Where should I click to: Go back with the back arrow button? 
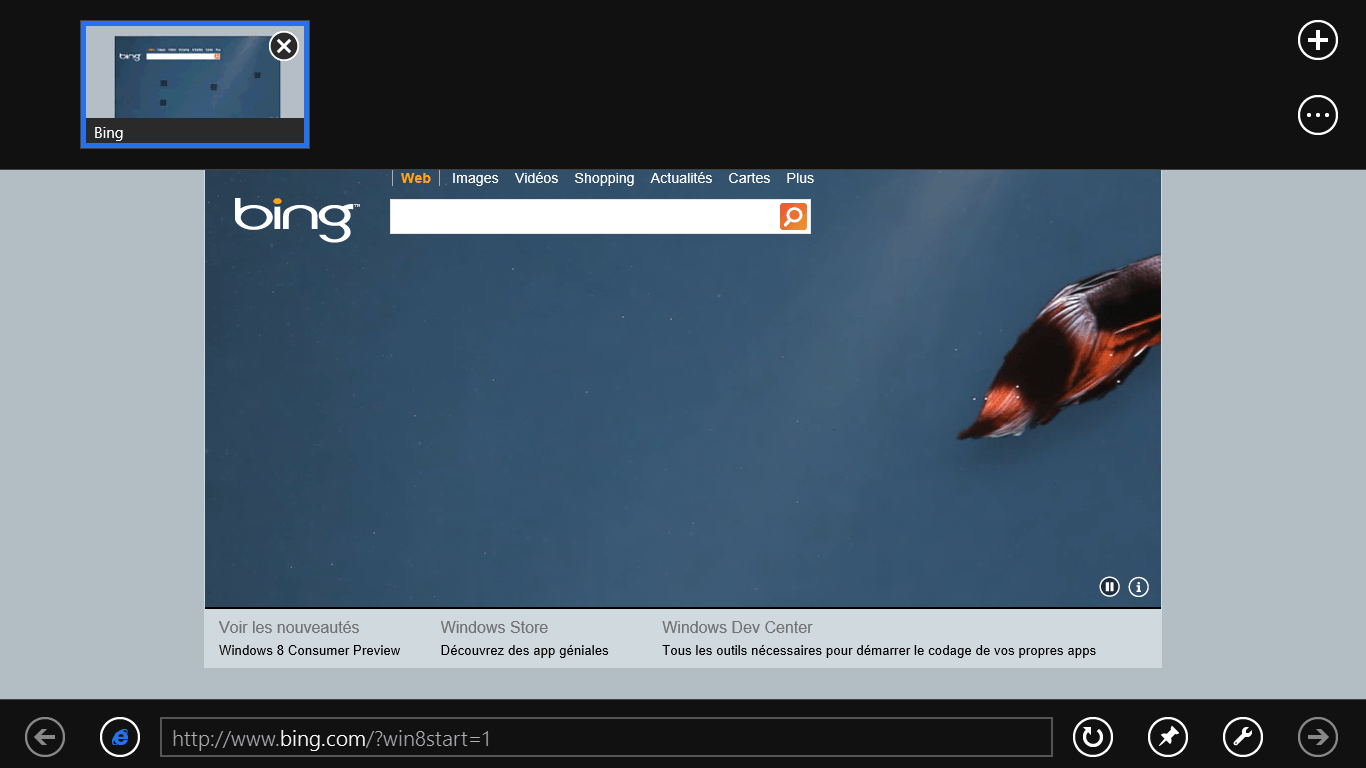tap(45, 738)
